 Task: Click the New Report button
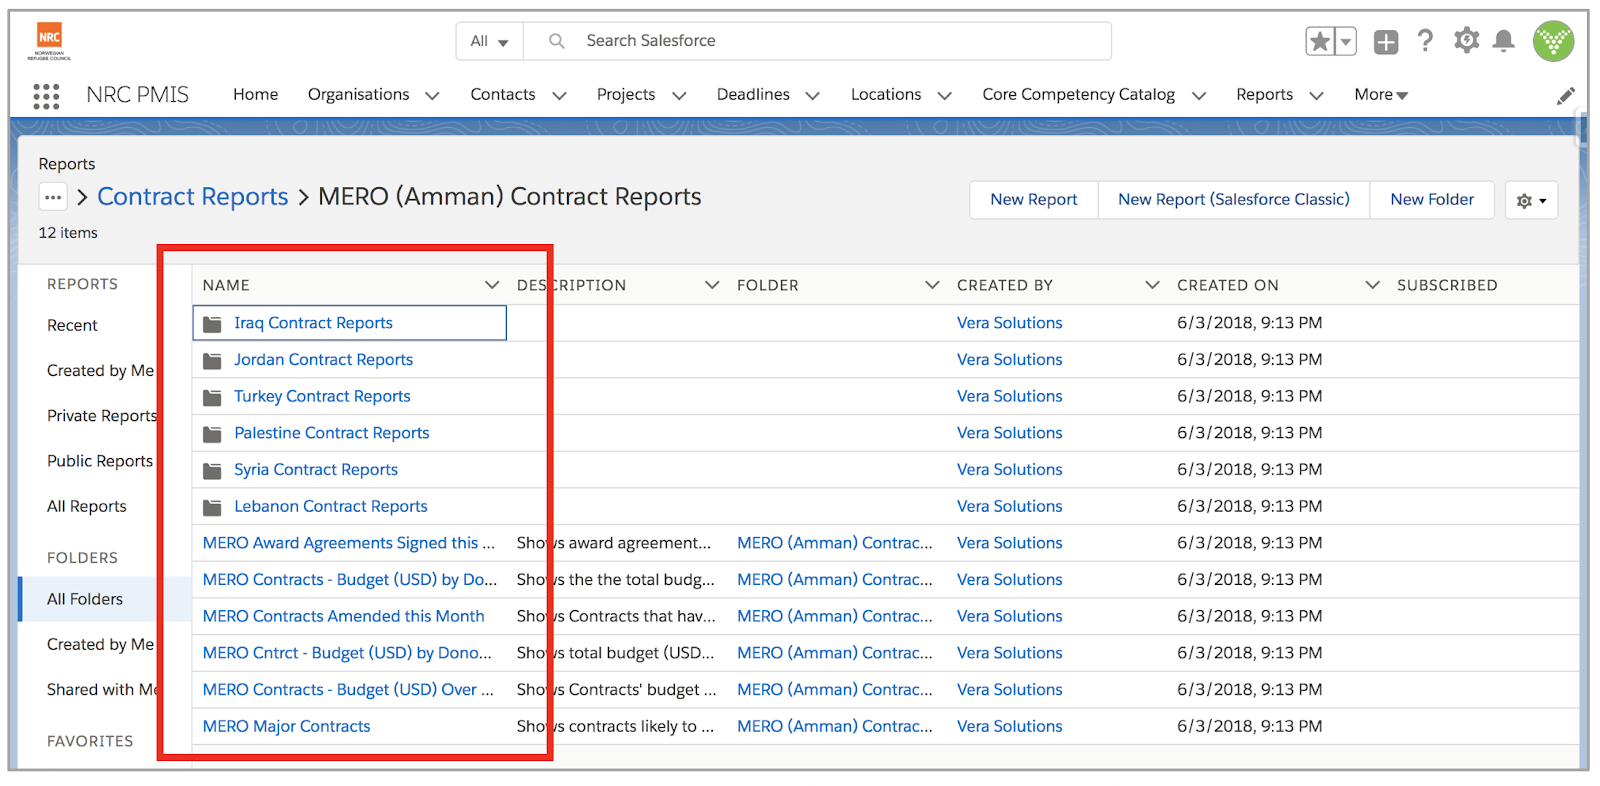[x=1033, y=200]
